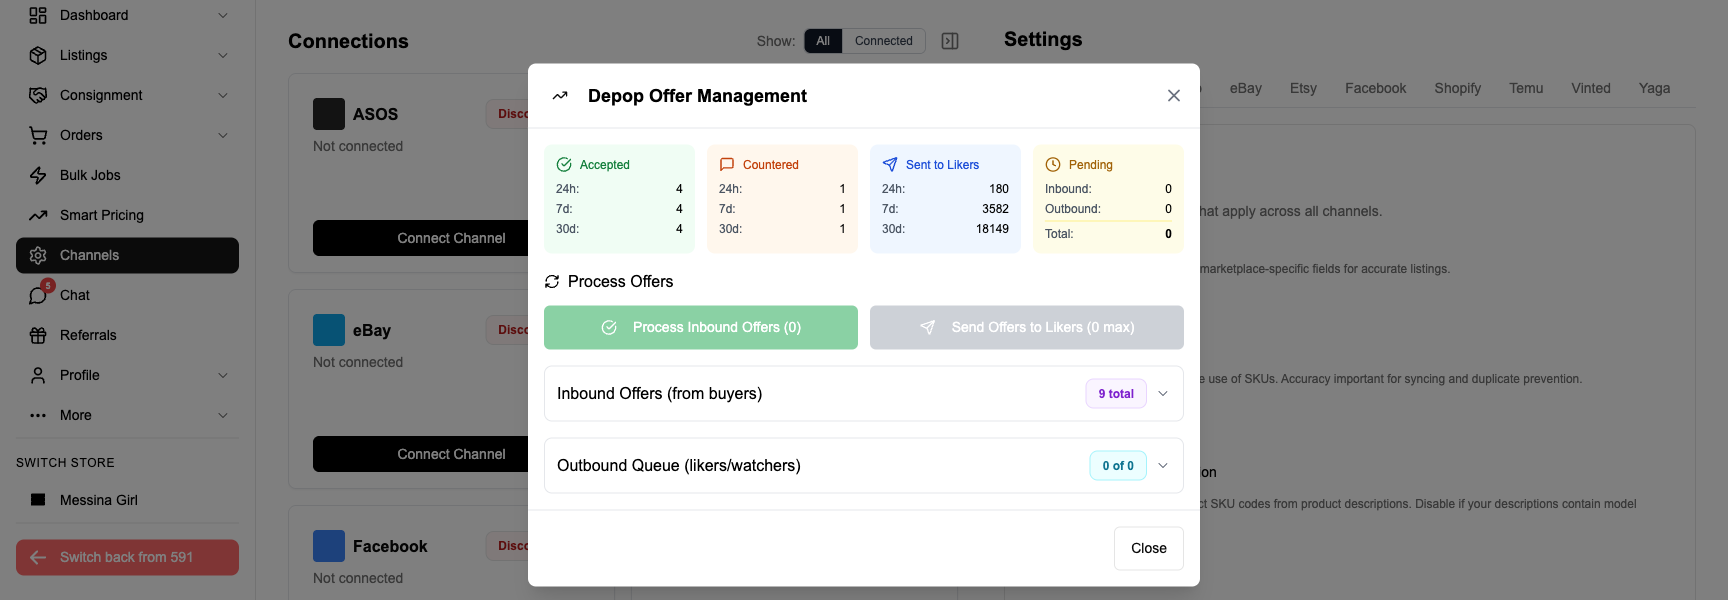Click the Referrals gift icon
The width and height of the screenshot is (1728, 600).
coord(38,335)
